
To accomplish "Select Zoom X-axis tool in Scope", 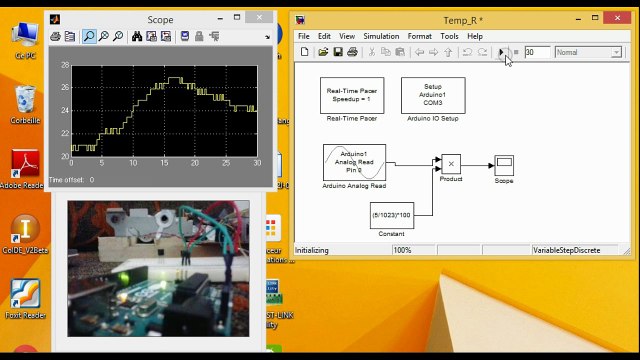I will [104, 37].
